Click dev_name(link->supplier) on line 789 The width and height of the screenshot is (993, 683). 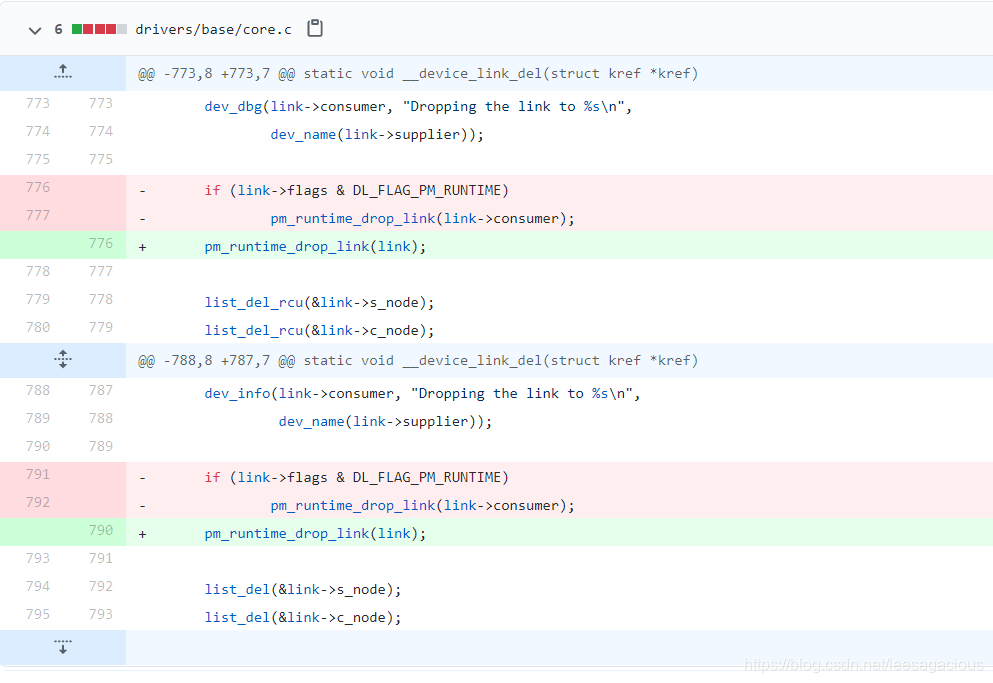coord(385,421)
